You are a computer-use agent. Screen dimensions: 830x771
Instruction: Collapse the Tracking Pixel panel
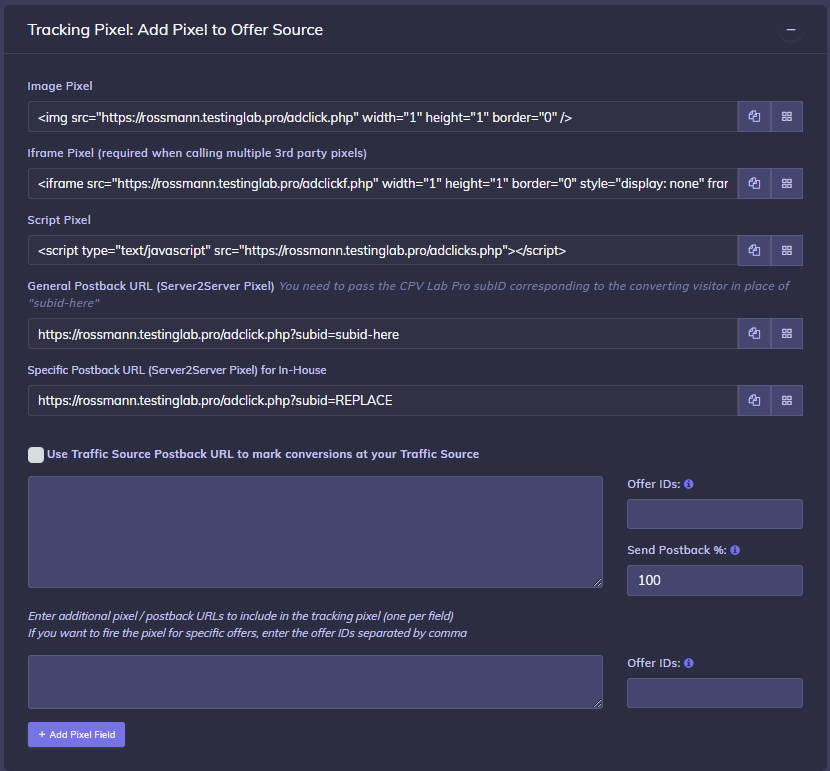click(x=791, y=30)
